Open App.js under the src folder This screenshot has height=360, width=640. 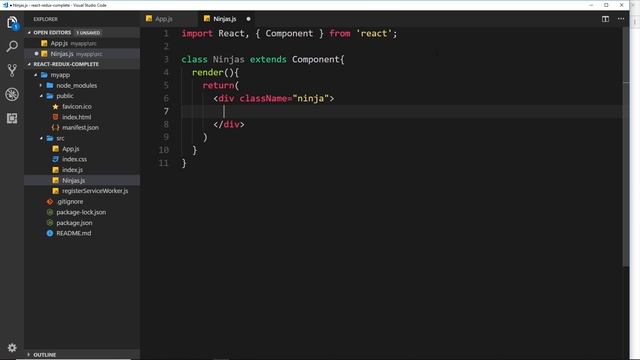(x=71, y=149)
